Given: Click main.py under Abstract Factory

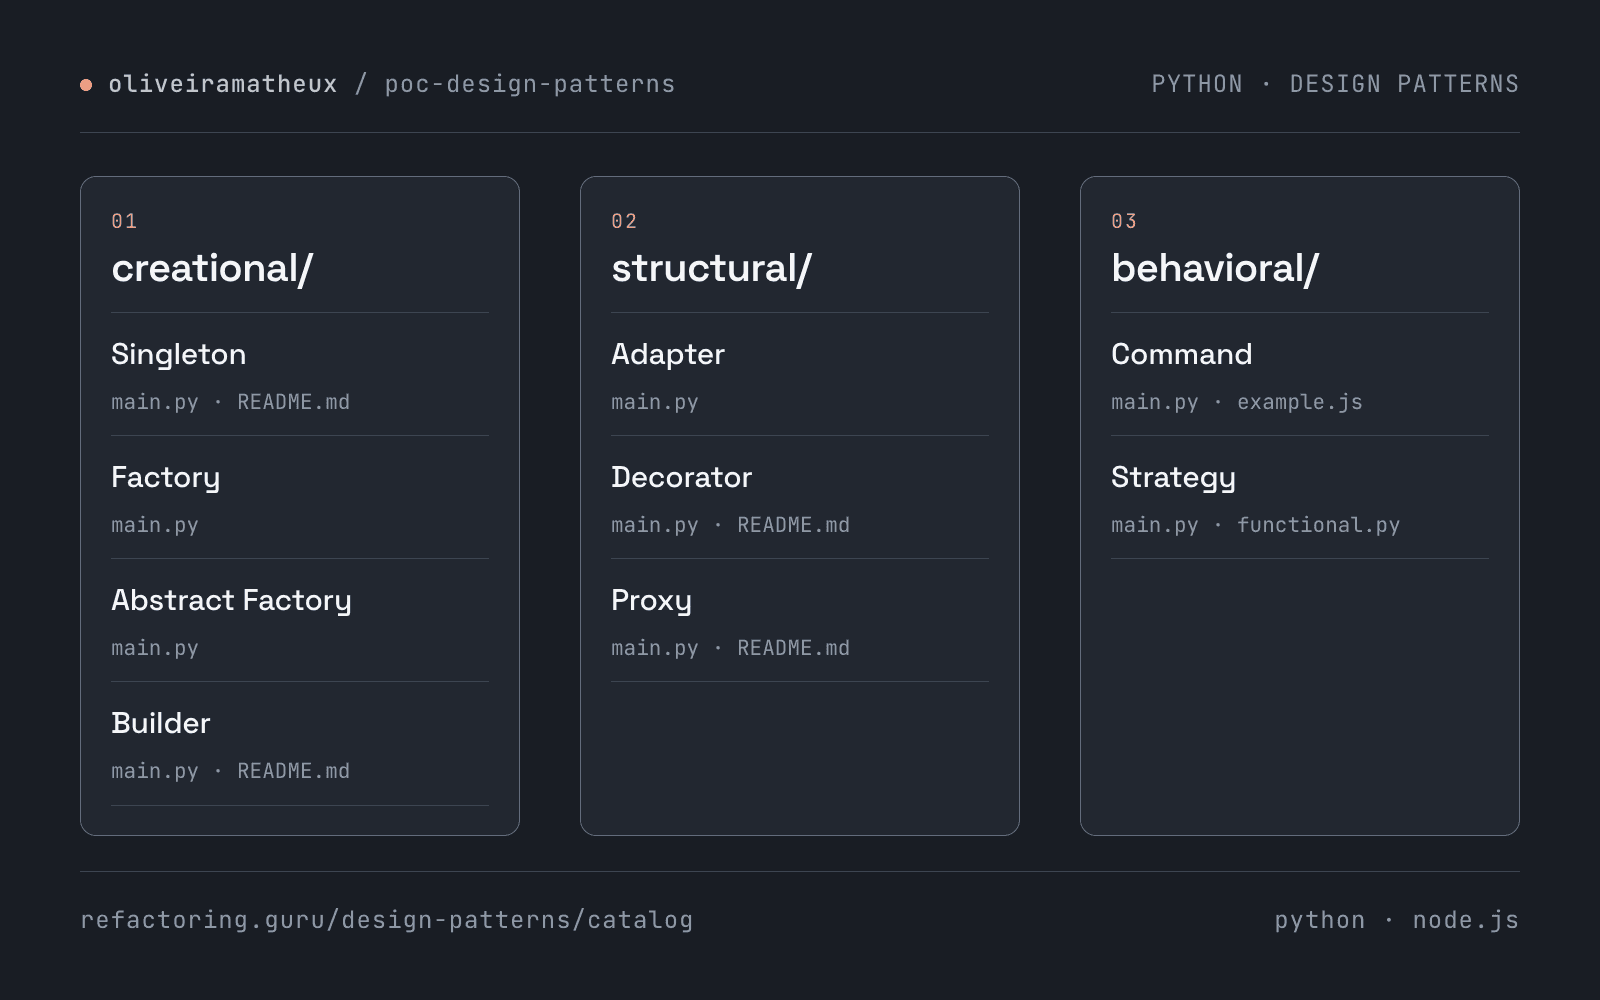Looking at the screenshot, I should [x=155, y=648].
